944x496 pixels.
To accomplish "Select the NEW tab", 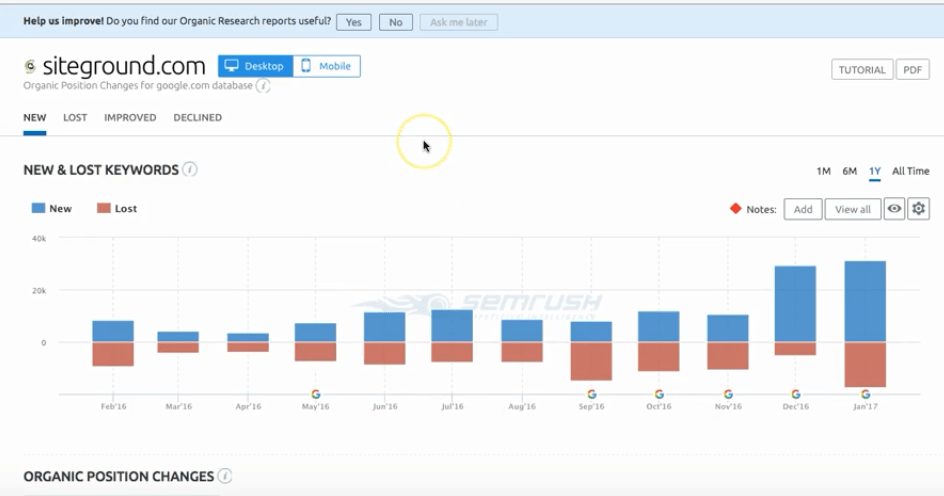I will (x=35, y=117).
